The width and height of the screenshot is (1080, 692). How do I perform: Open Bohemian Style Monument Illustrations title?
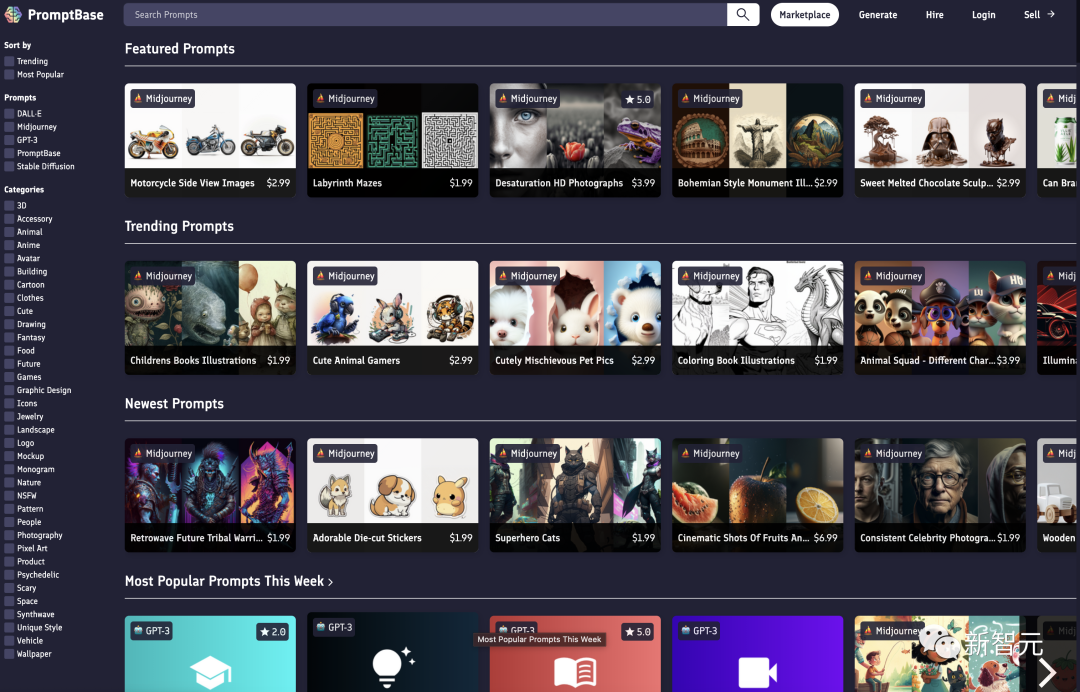point(745,183)
